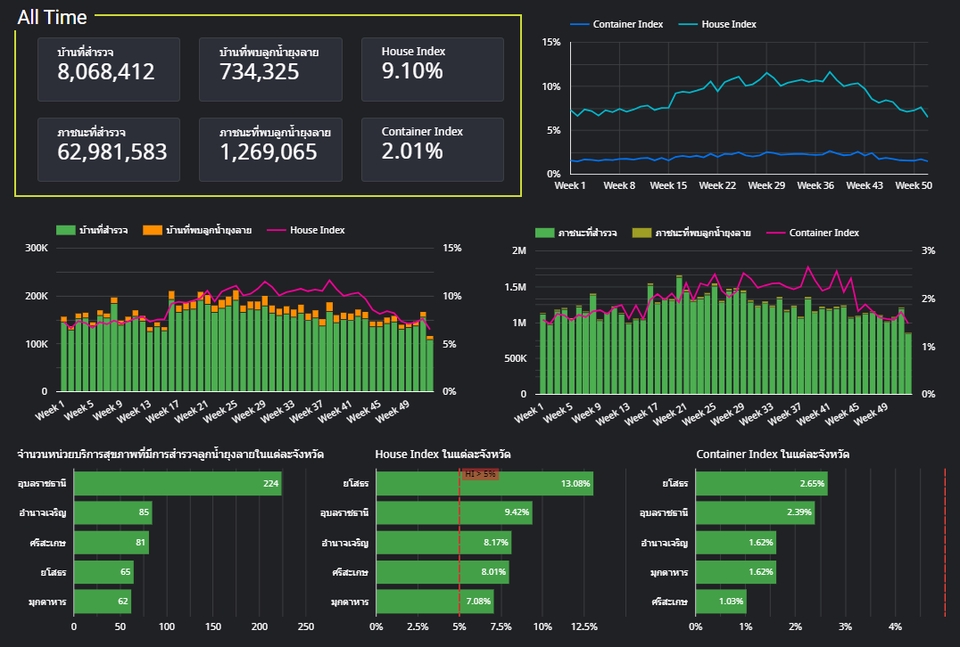Select อุบลราชธานี House Index bar 9.42%

pyautogui.click(x=454, y=512)
